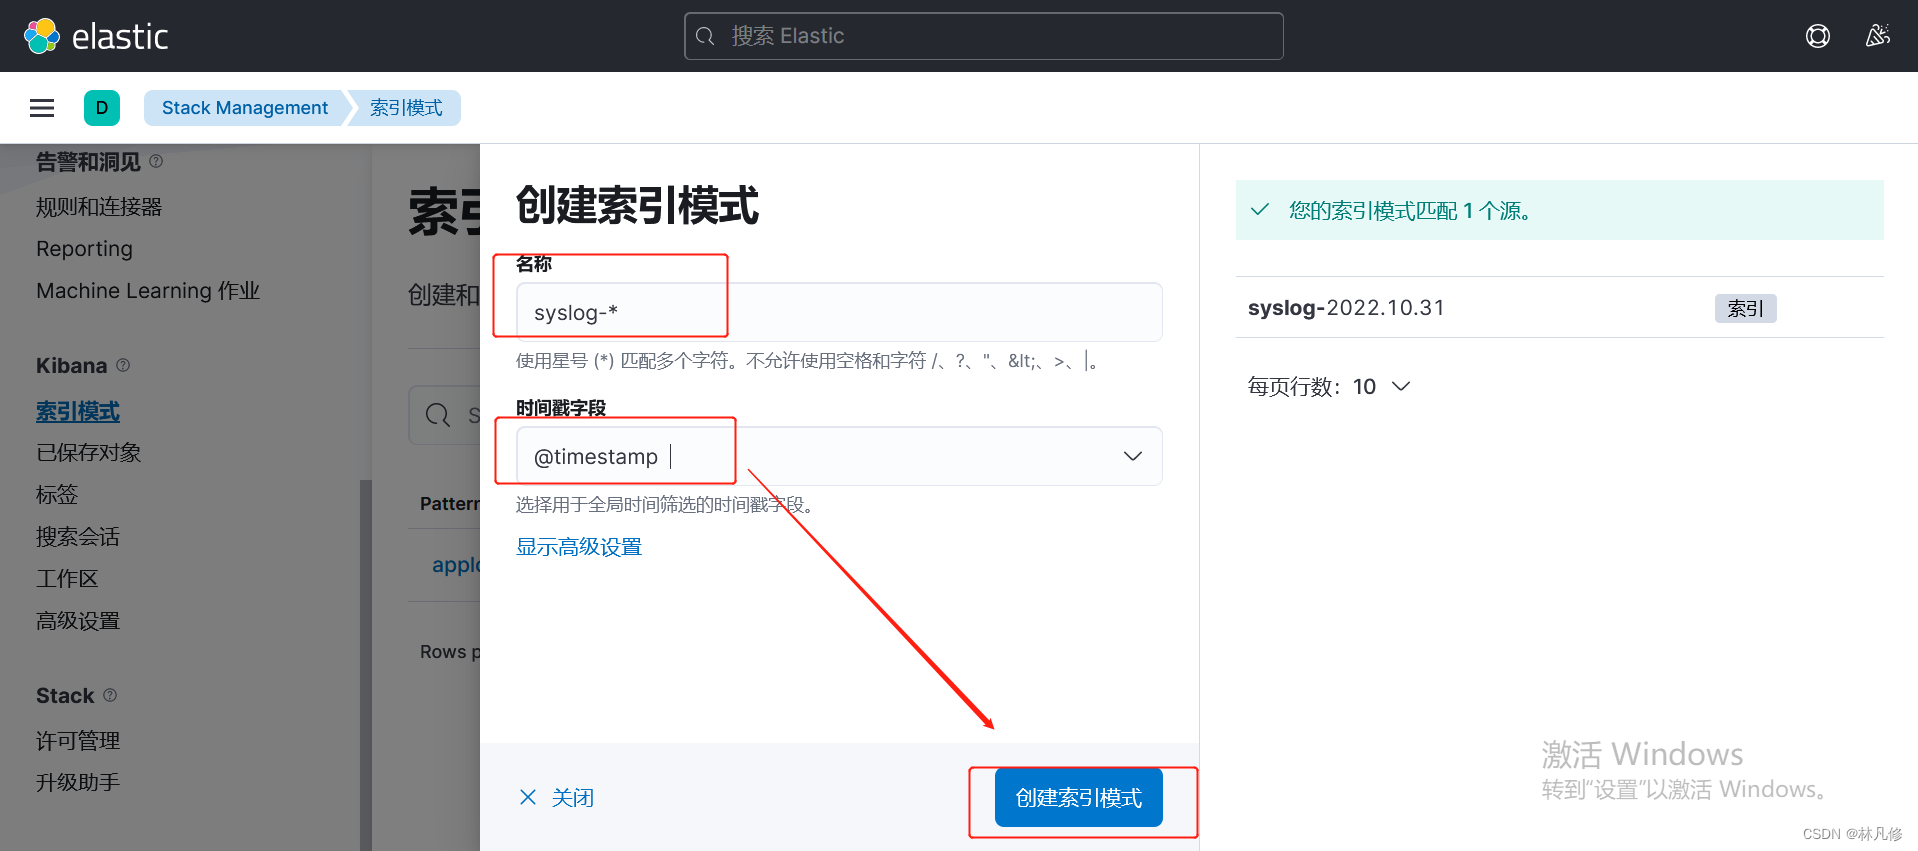1918x851 pixels.
Task: Select 索引模式 in the Kibana sidebar
Action: coord(78,411)
